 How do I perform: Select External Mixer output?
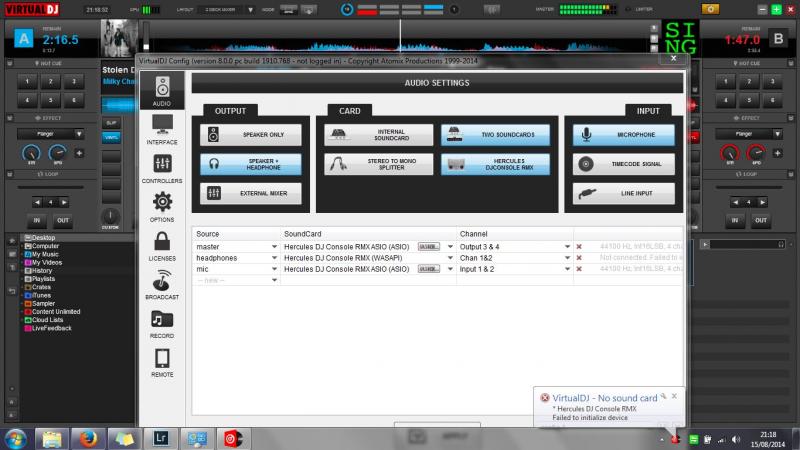click(251, 193)
